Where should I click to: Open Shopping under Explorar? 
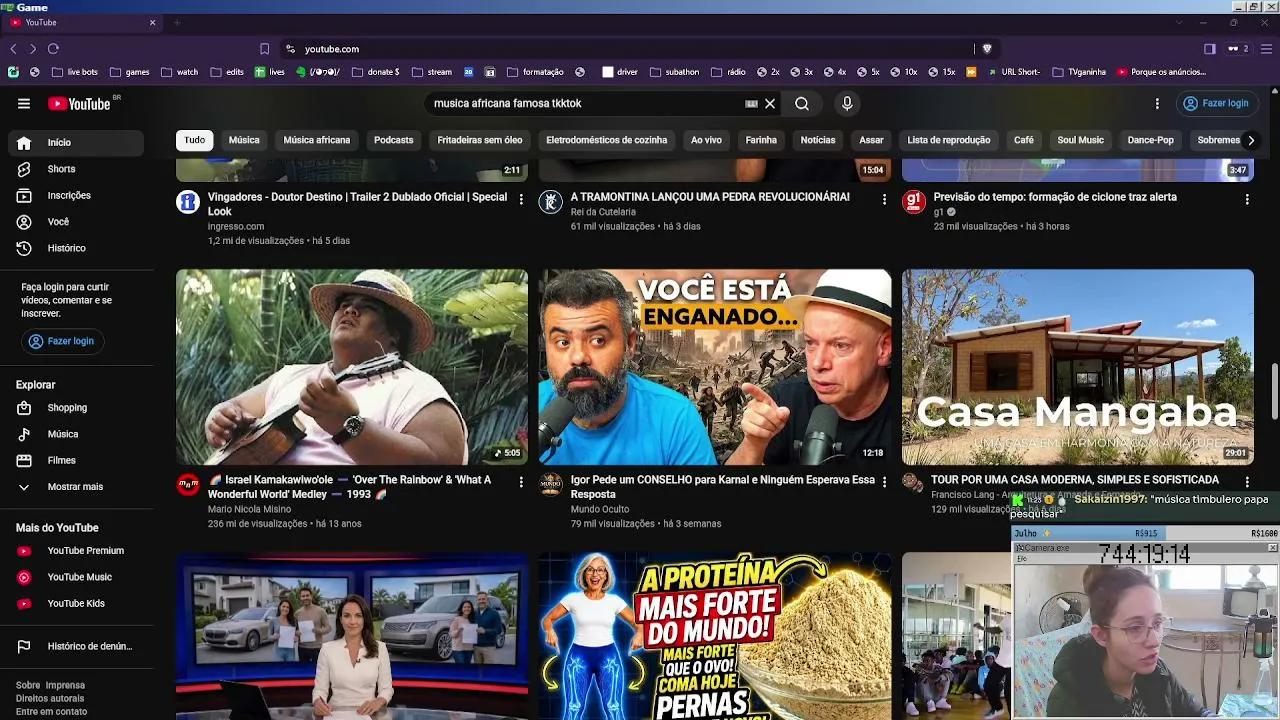[x=76, y=408]
